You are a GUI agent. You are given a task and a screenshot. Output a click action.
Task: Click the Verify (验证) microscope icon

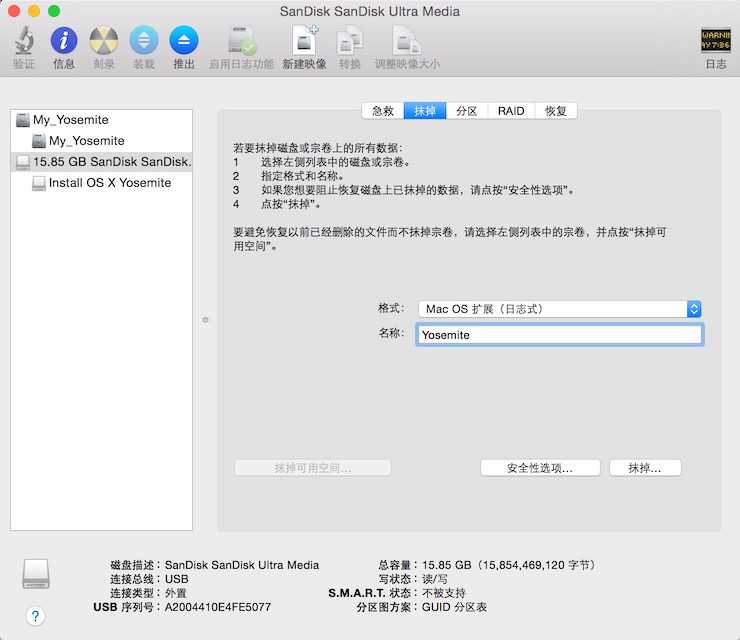point(24,40)
